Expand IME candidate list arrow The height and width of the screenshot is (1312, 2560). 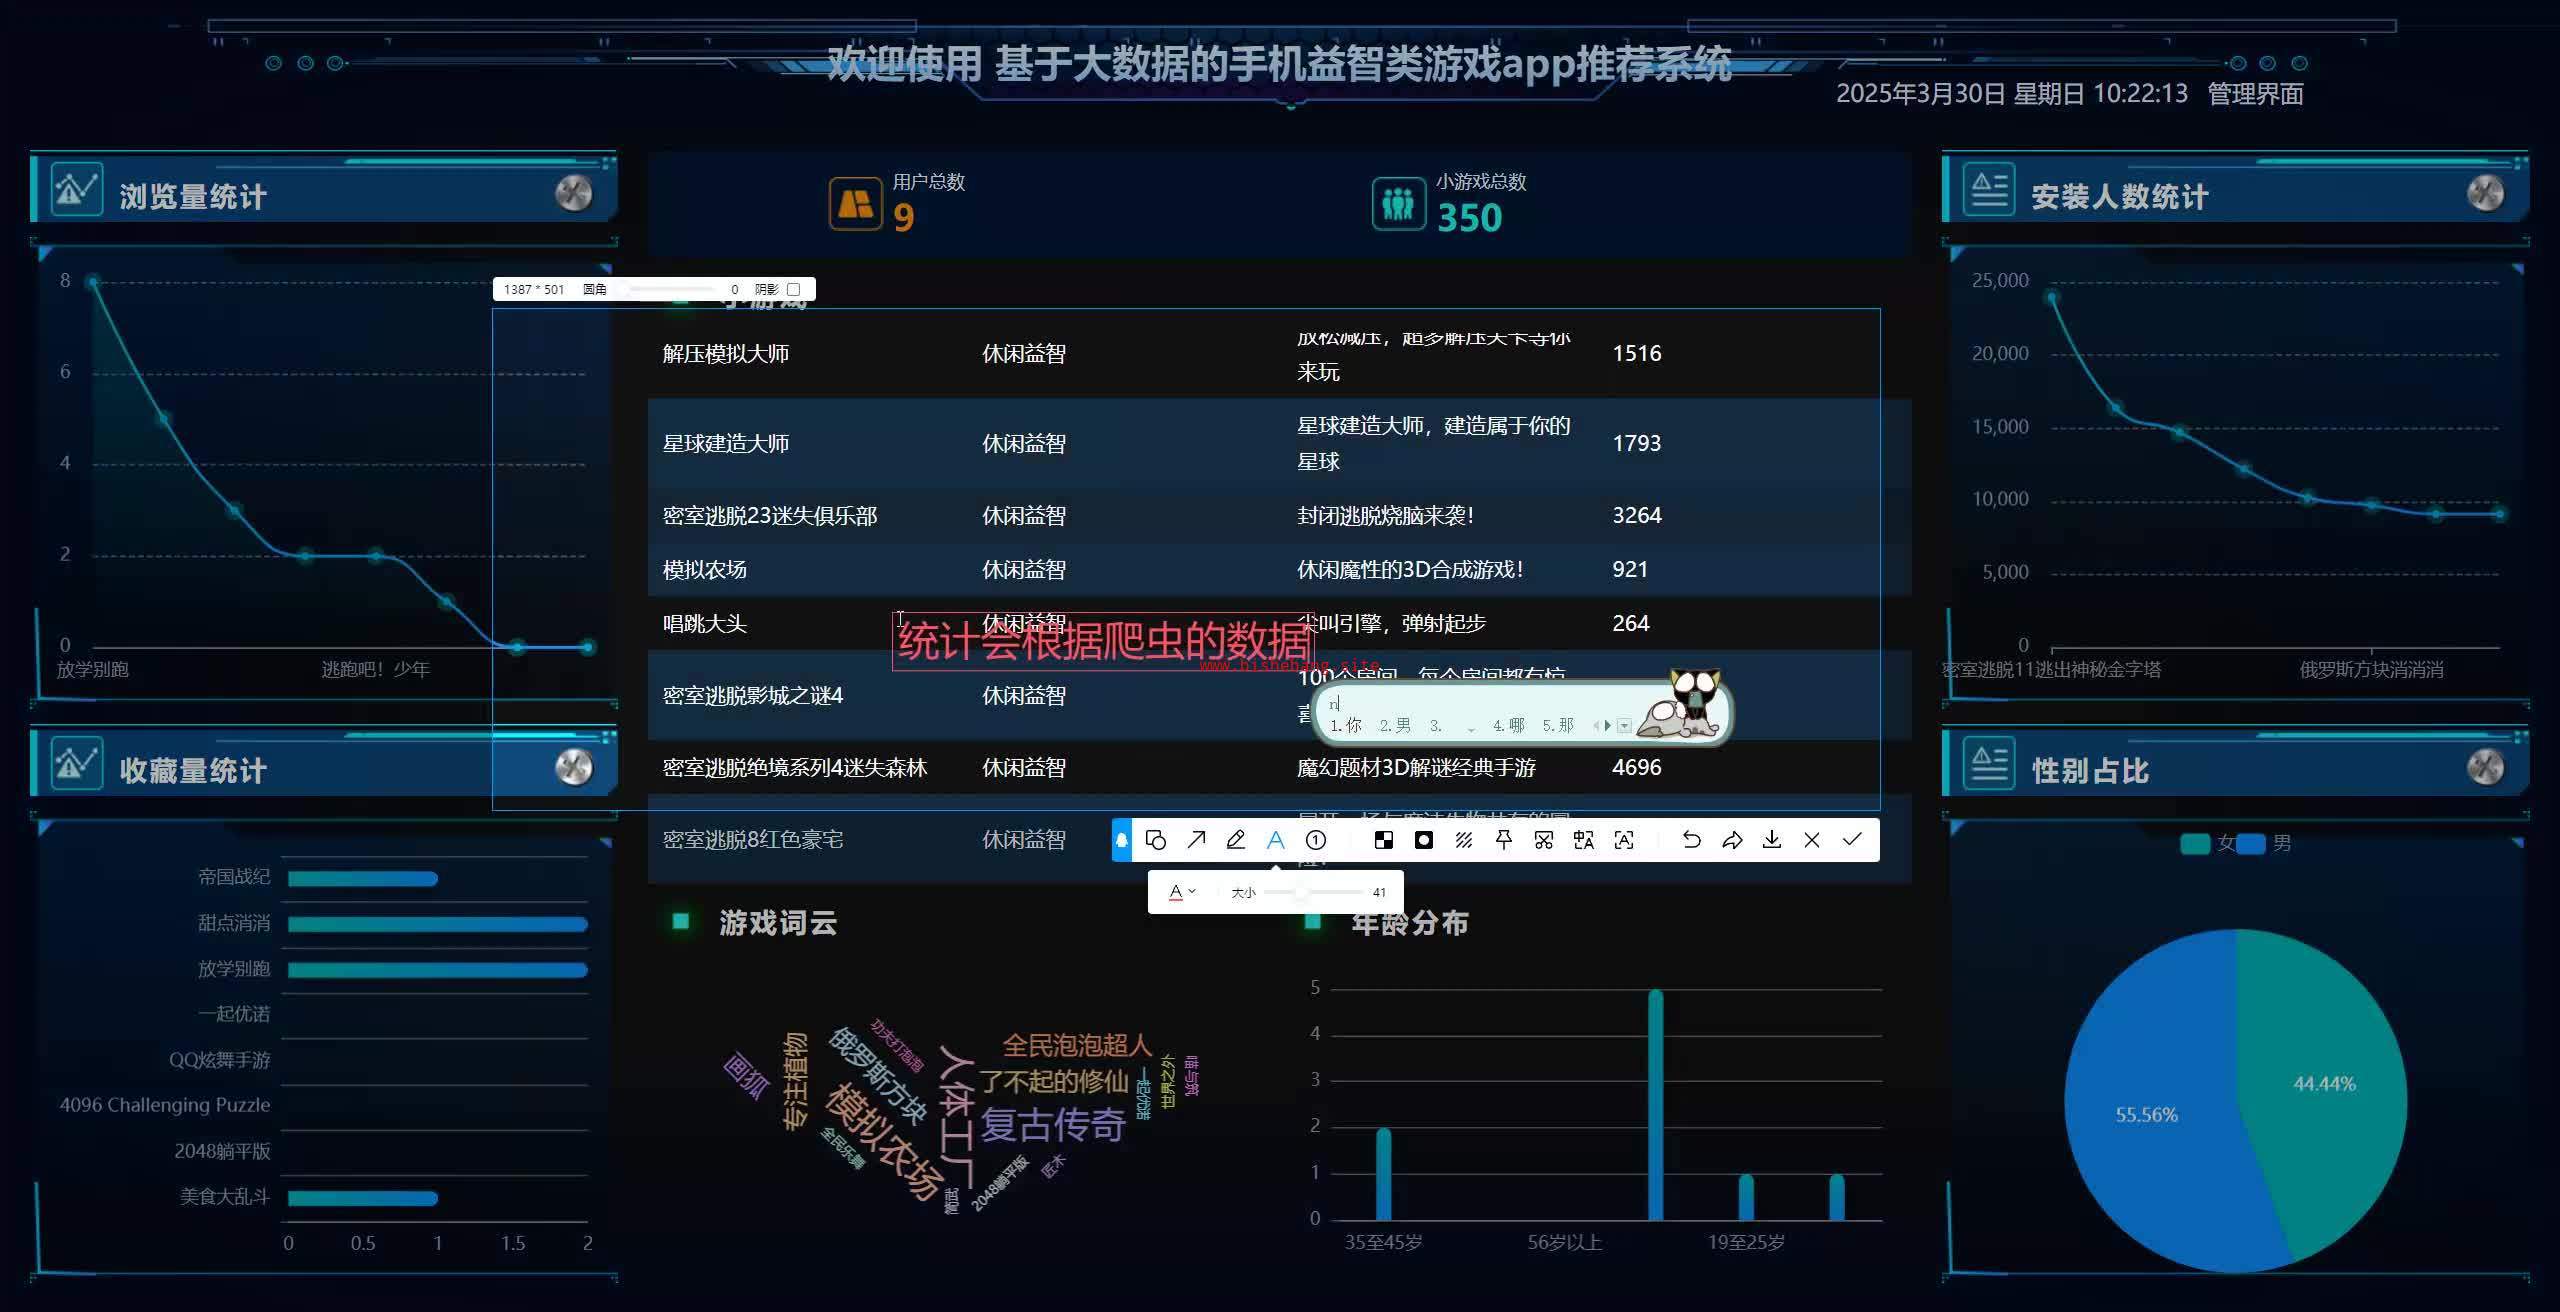coord(1624,726)
